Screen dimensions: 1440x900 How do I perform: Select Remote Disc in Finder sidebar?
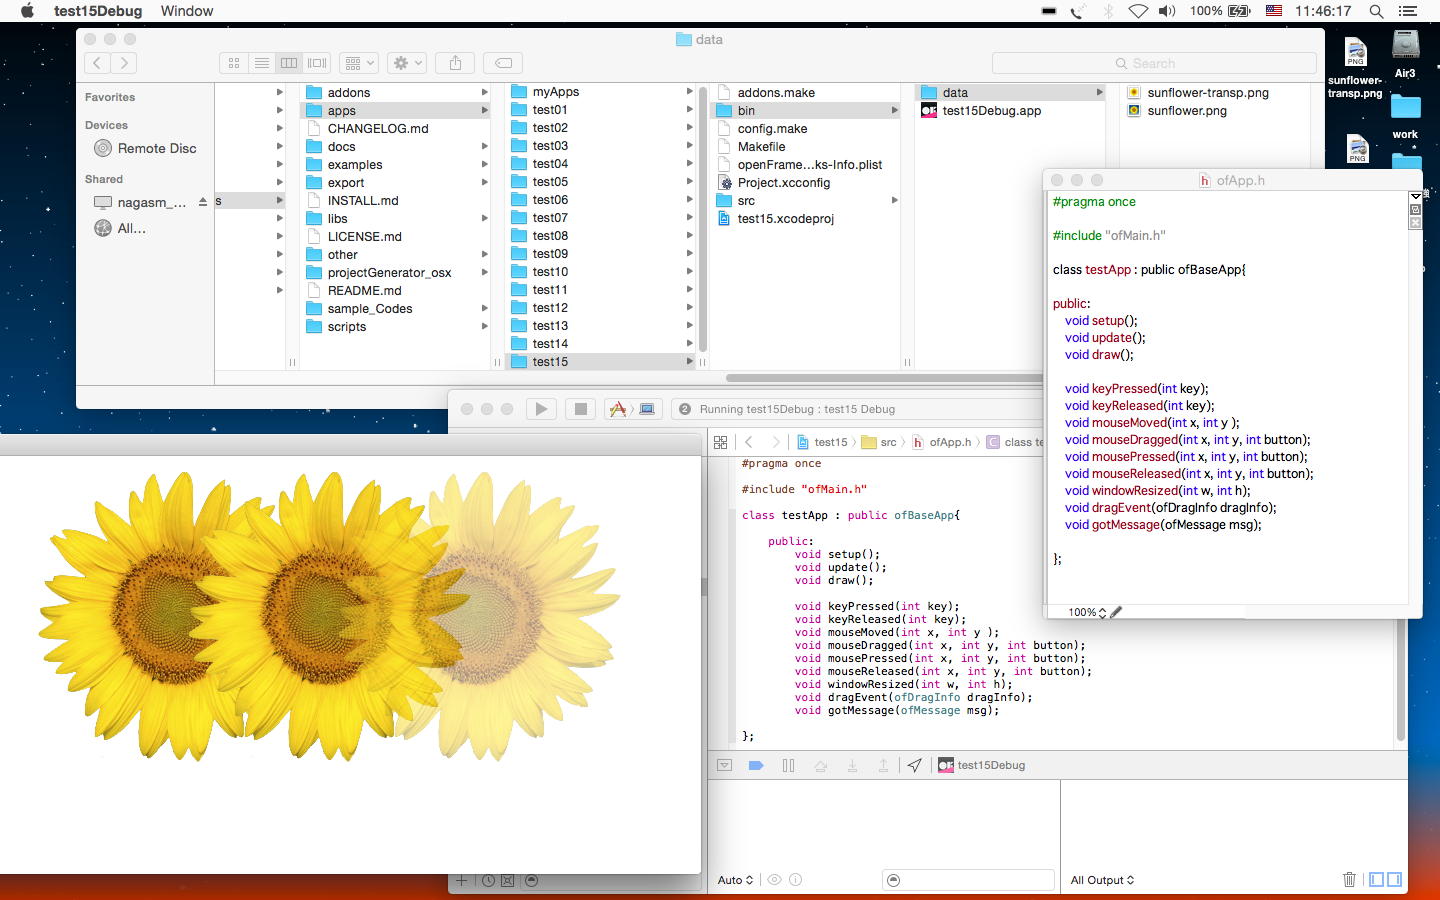[x=156, y=148]
